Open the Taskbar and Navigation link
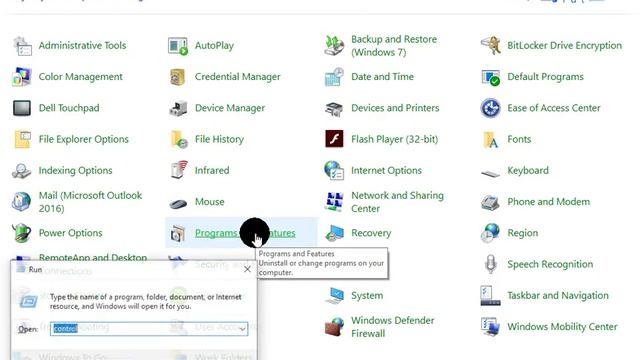This screenshot has width=640, height=360. (558, 296)
